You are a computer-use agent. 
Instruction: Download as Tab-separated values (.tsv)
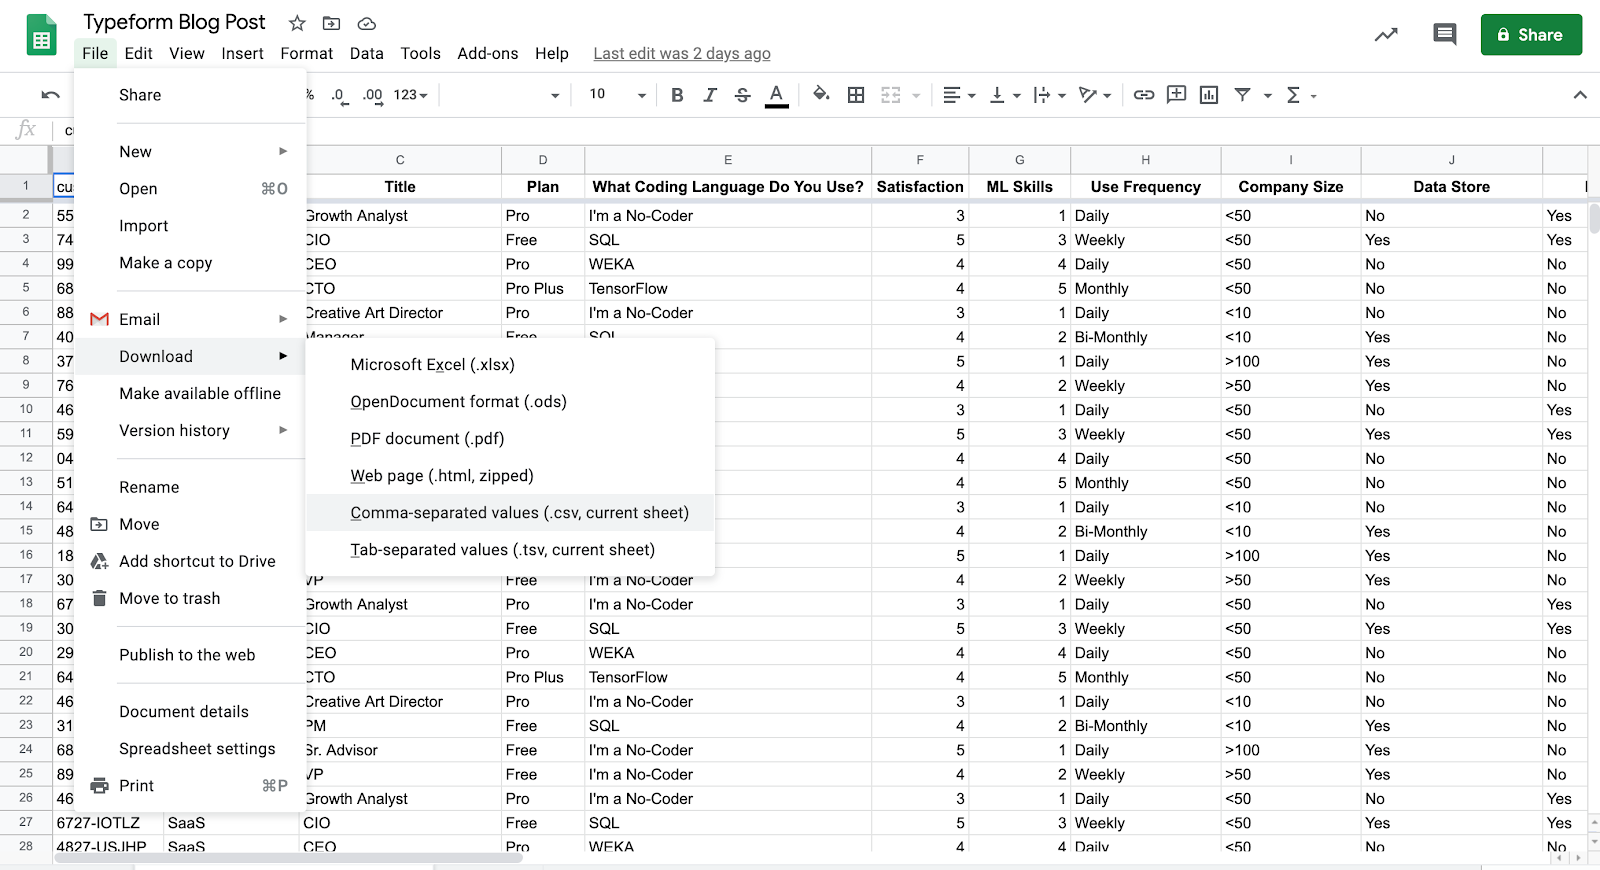click(510, 550)
